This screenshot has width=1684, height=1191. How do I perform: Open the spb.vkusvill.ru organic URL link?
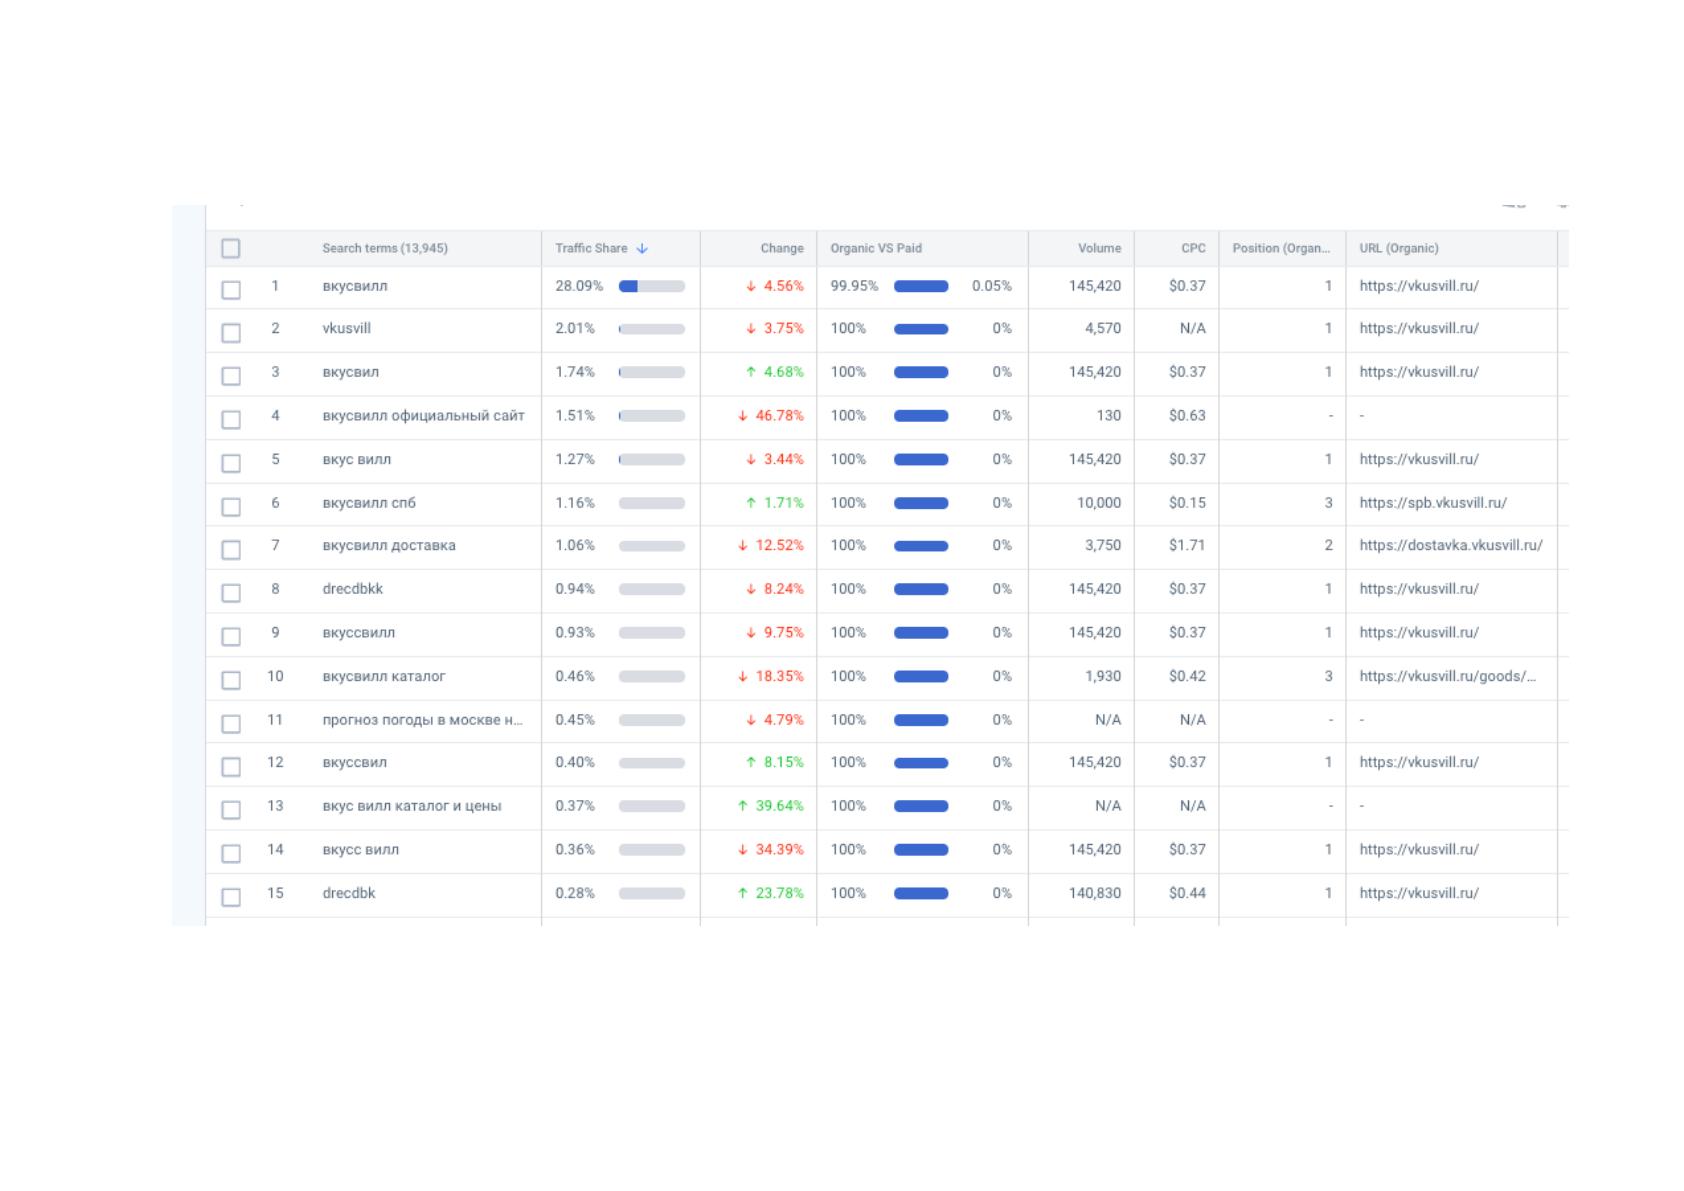click(x=1433, y=503)
